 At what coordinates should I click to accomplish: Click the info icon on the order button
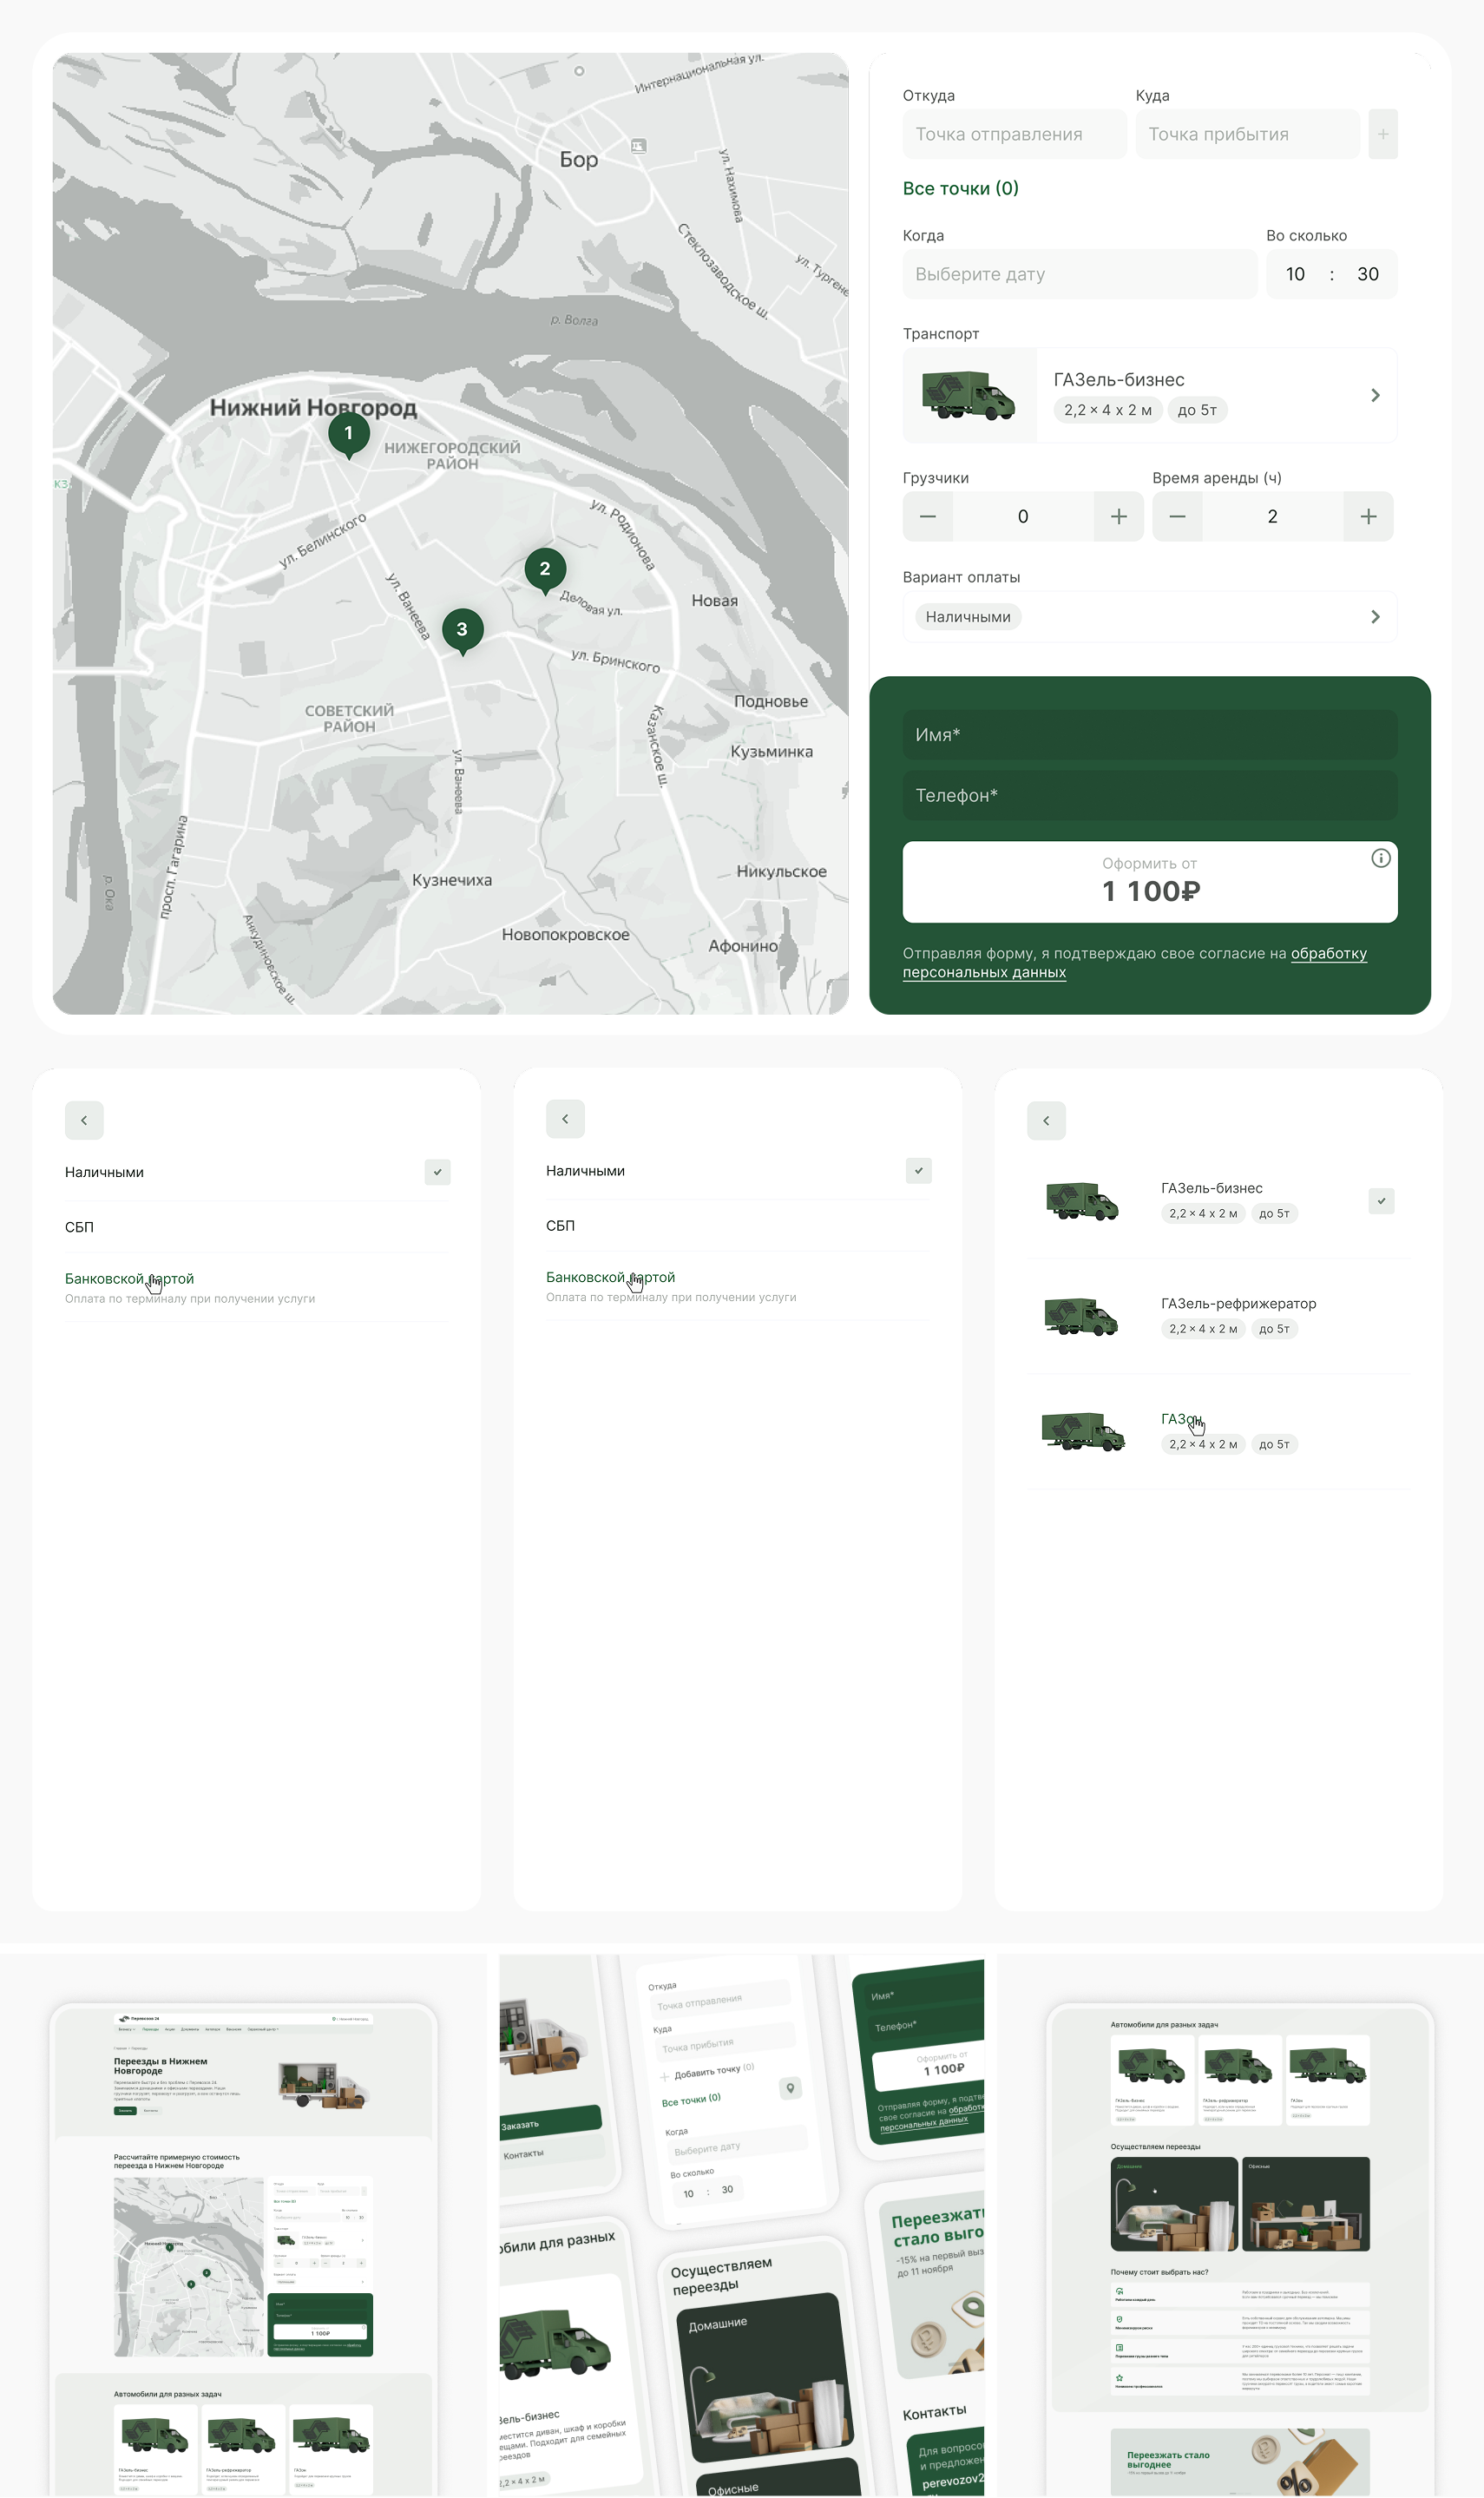click(1380, 858)
